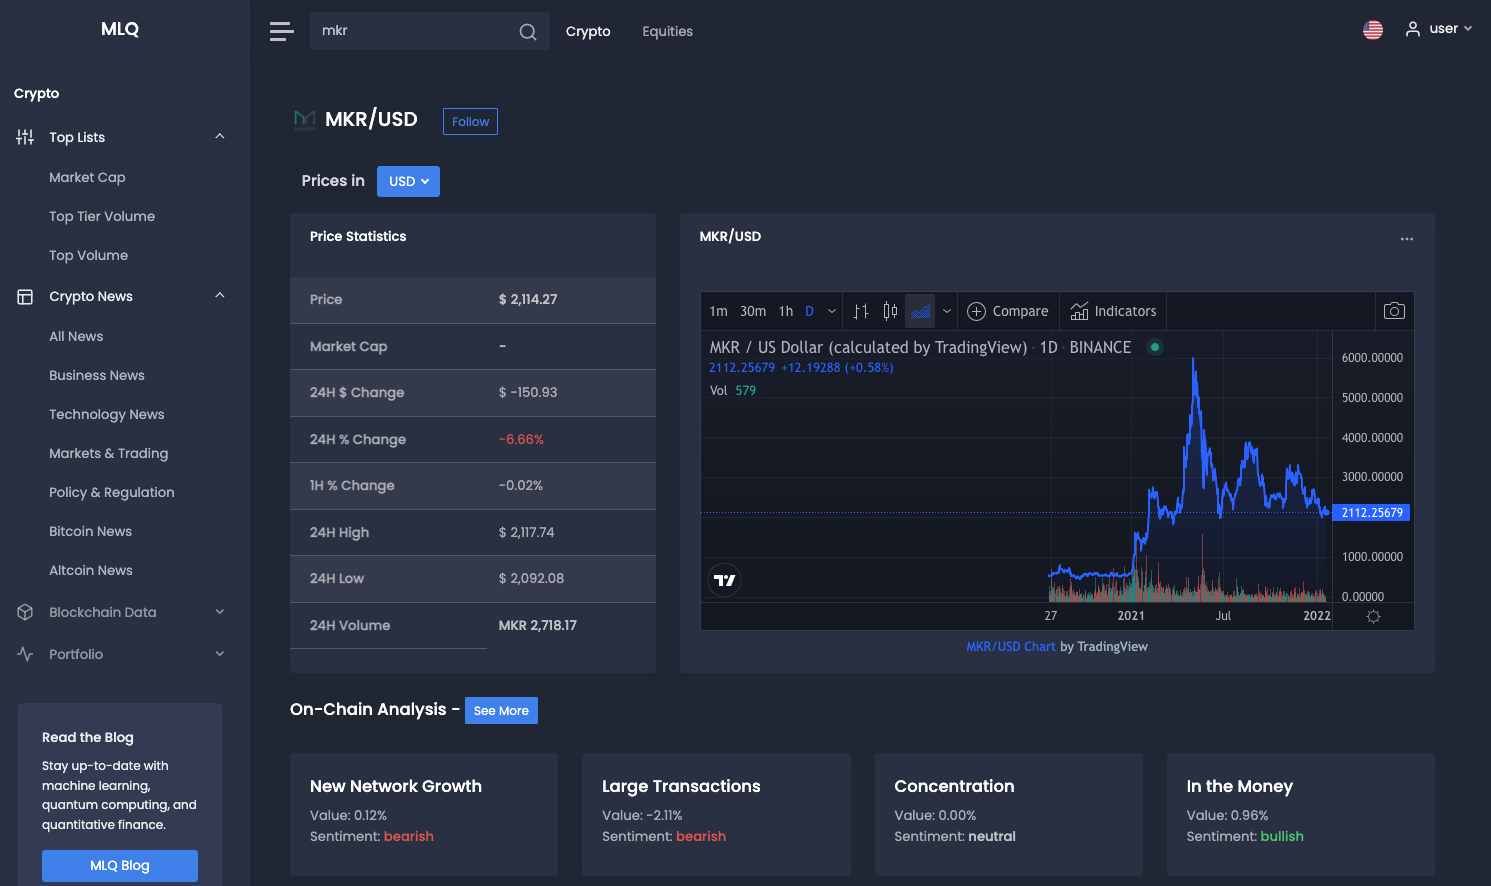Screen dimensions: 1491x886
Task: Click the Blockchain Data cube icon
Action: pyautogui.click(x=25, y=612)
